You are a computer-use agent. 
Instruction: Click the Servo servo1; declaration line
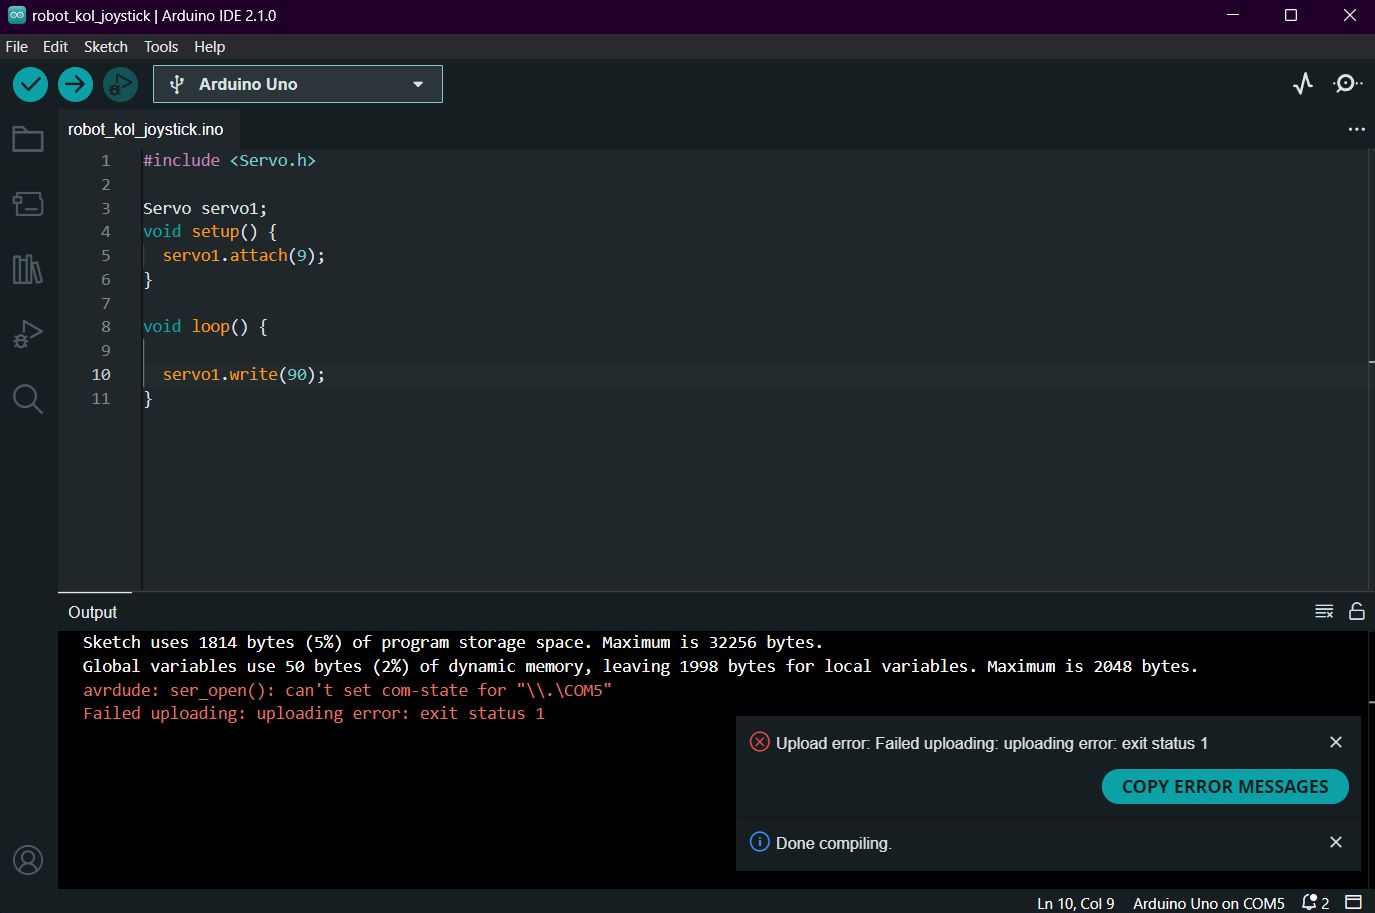205,208
